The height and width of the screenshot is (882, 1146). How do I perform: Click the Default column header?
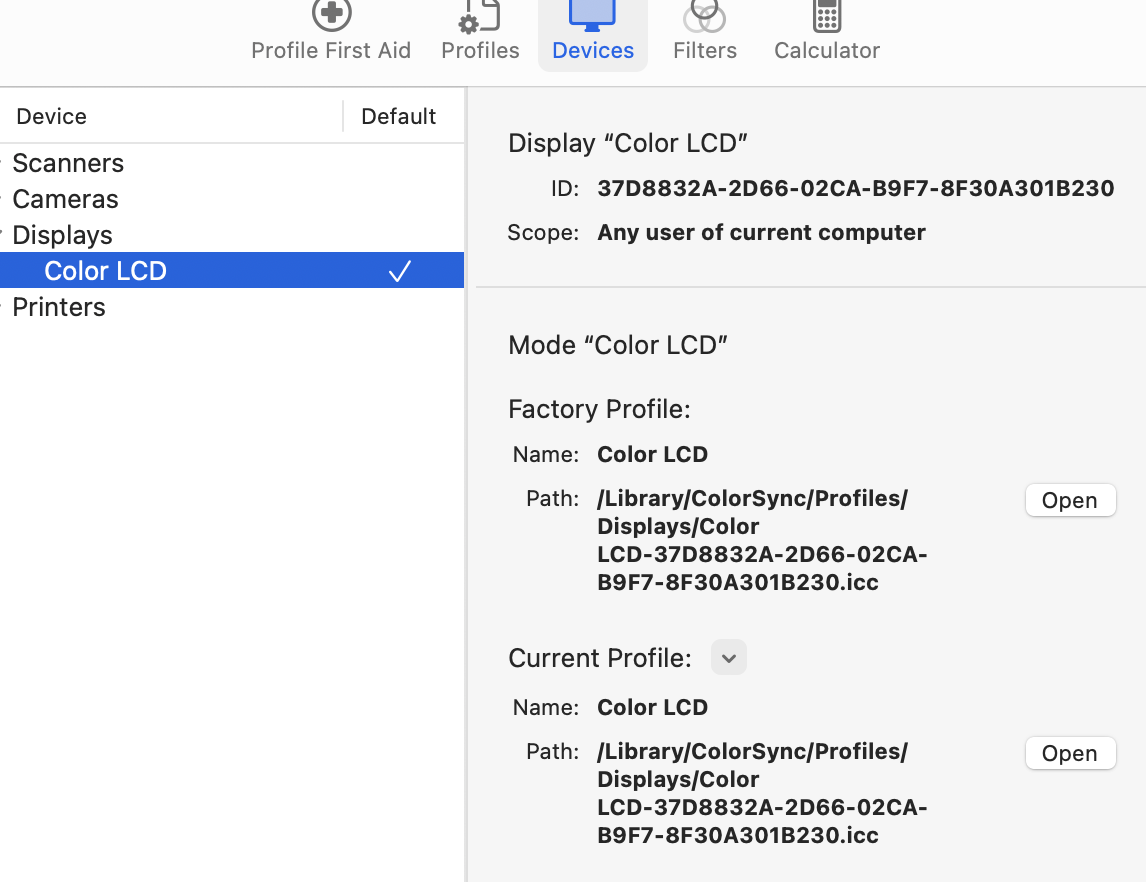coord(399,116)
